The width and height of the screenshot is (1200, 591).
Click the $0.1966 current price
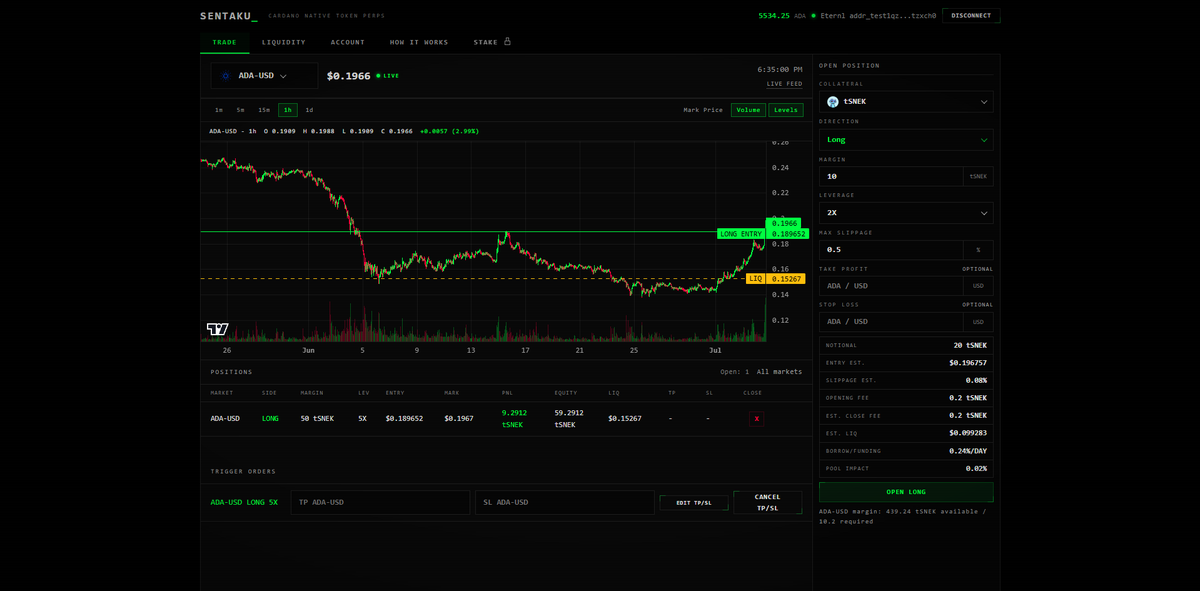[x=348, y=76]
